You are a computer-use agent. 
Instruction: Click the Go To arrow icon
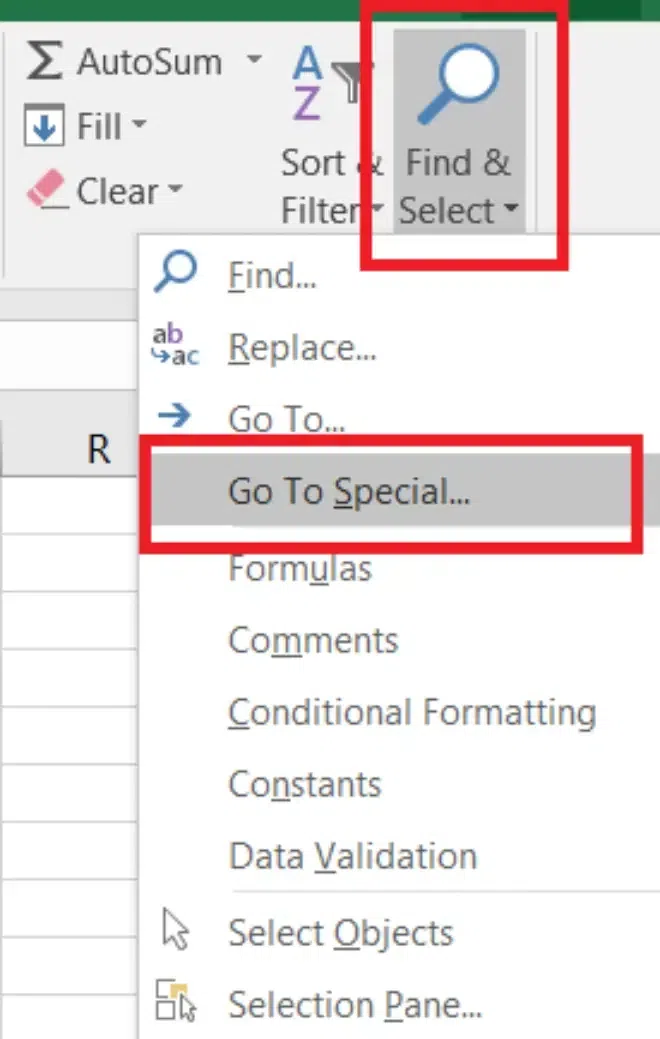coord(176,416)
